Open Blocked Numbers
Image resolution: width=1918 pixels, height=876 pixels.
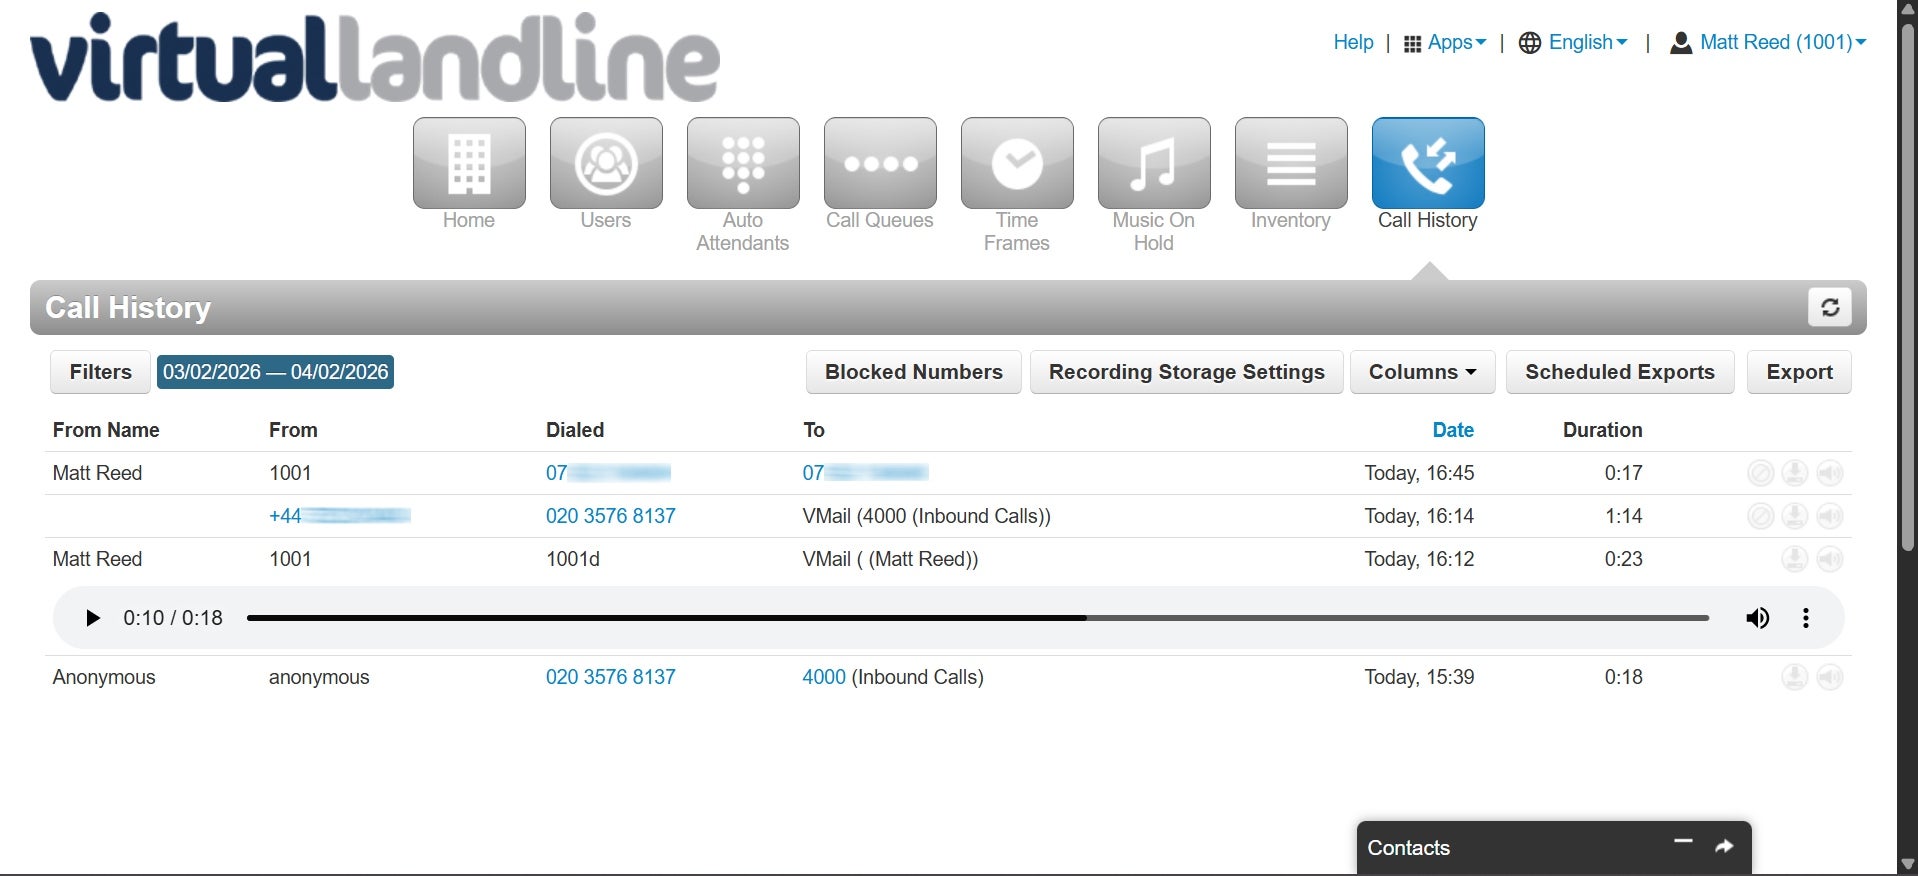[913, 372]
